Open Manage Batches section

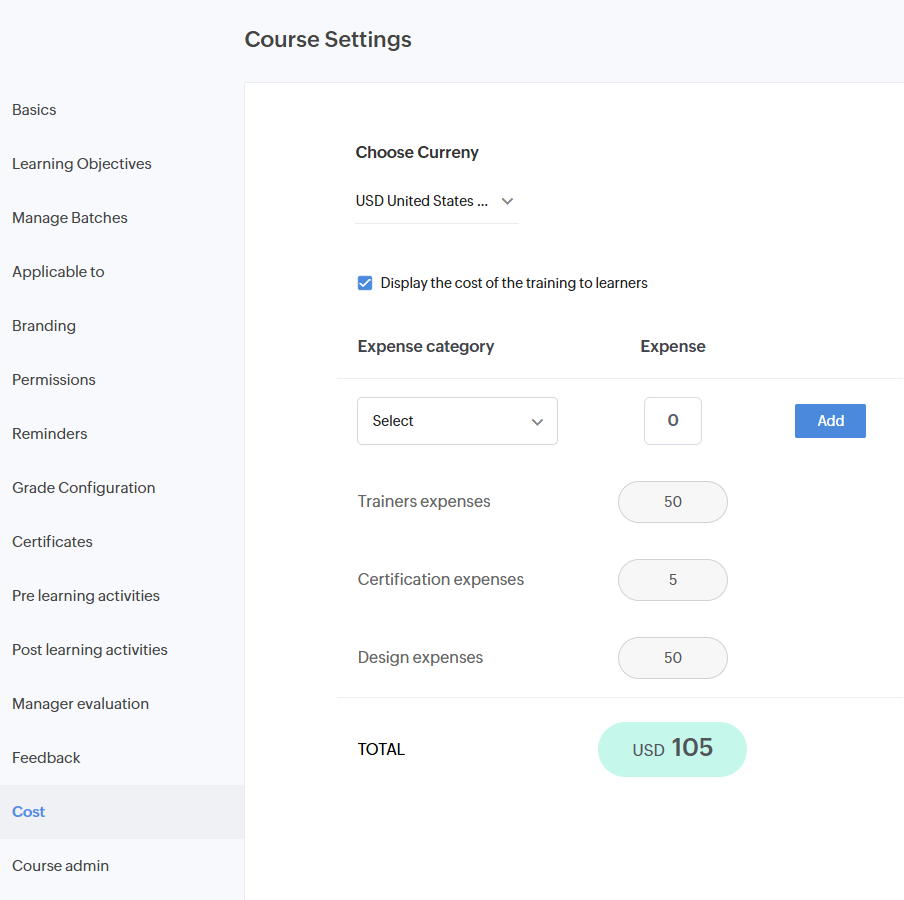[70, 218]
